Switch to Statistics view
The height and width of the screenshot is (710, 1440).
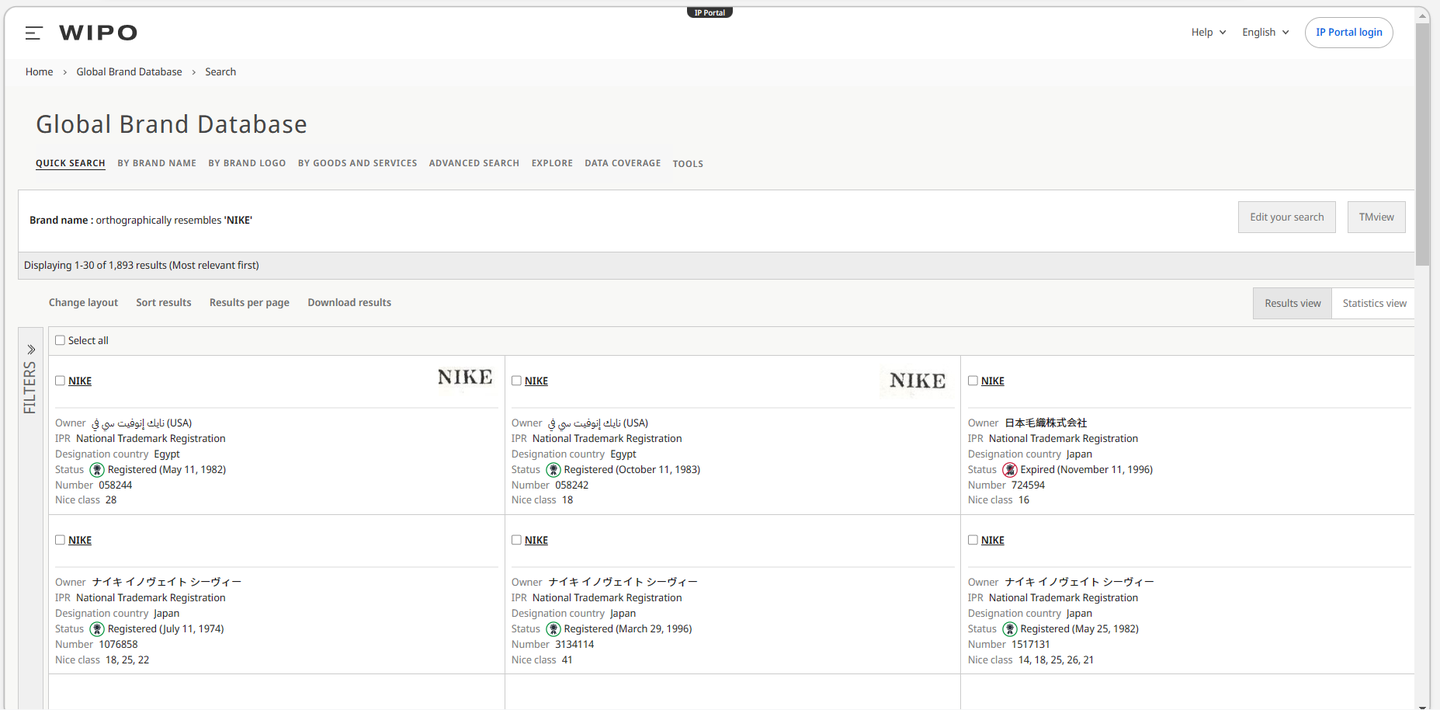pyautogui.click(x=1374, y=303)
